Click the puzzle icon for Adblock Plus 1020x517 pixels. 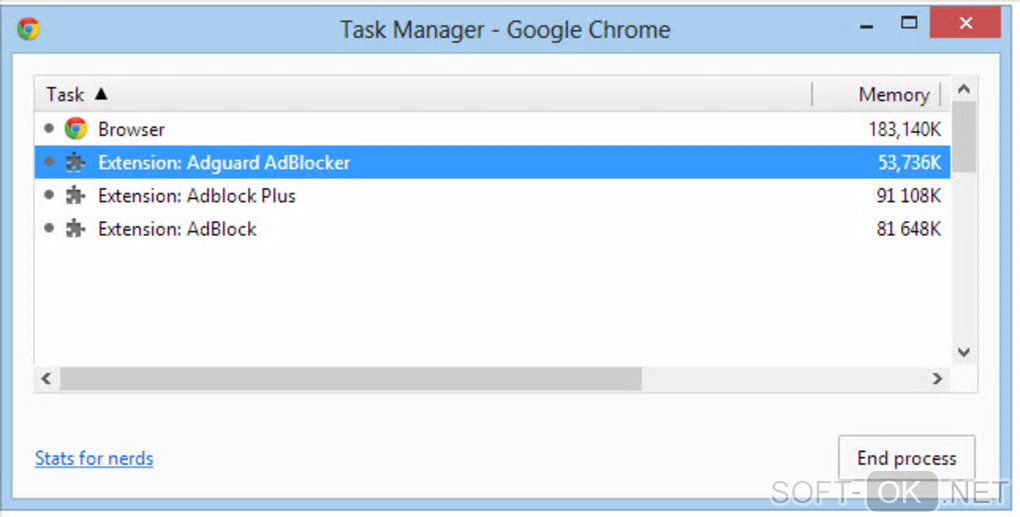[75, 196]
